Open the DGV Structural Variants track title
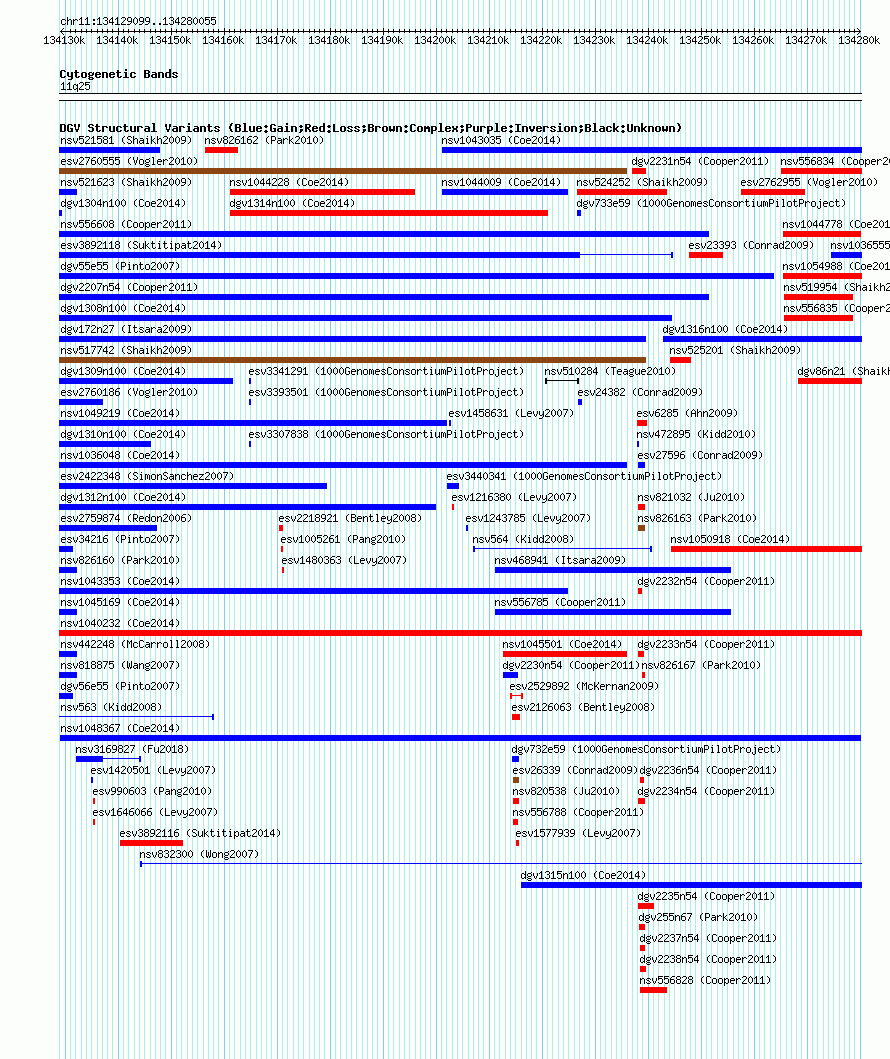 371,128
